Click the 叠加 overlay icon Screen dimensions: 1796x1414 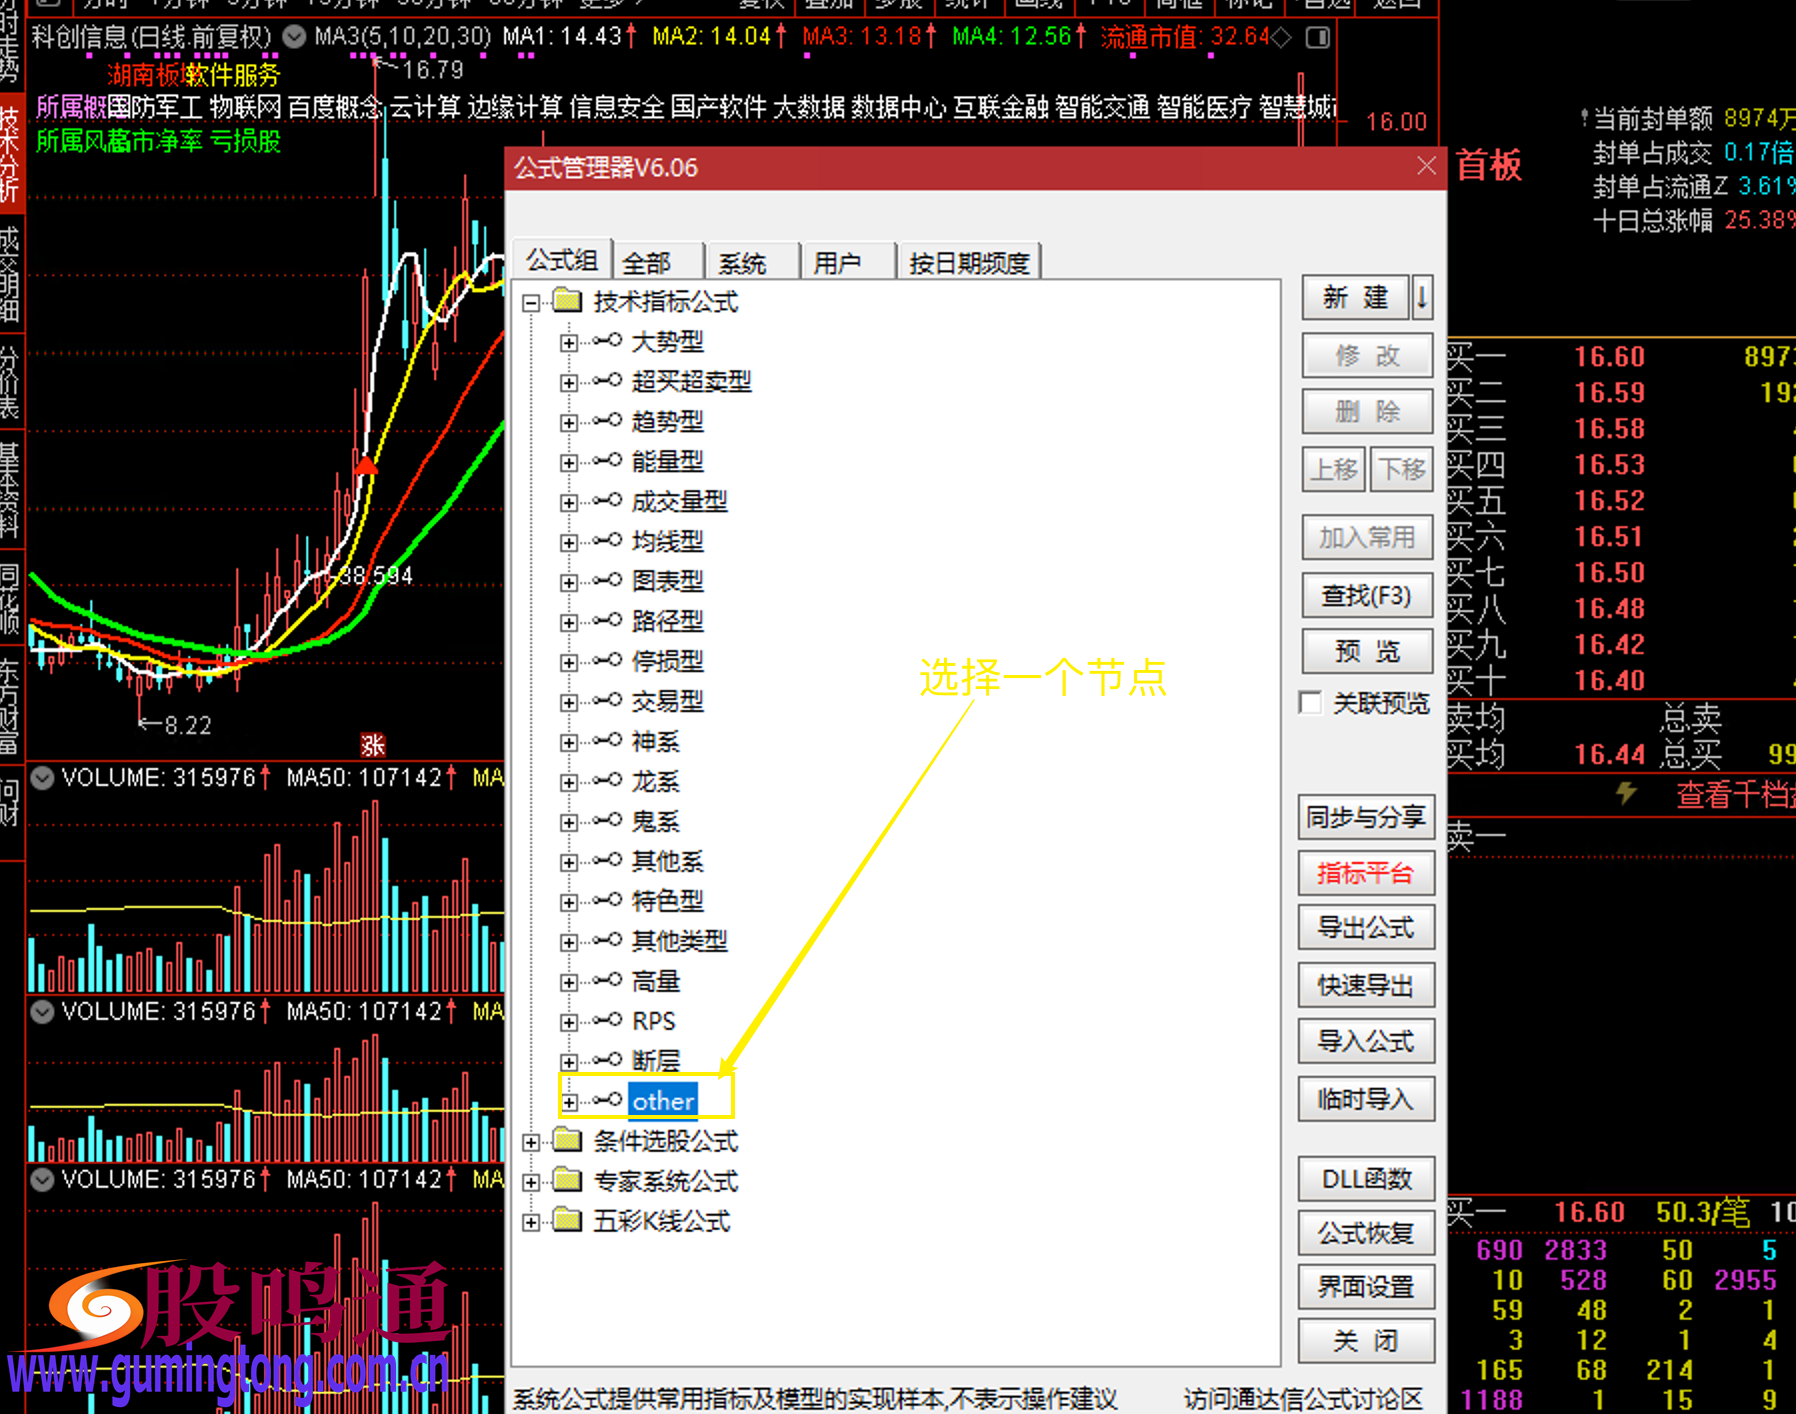click(828, 5)
